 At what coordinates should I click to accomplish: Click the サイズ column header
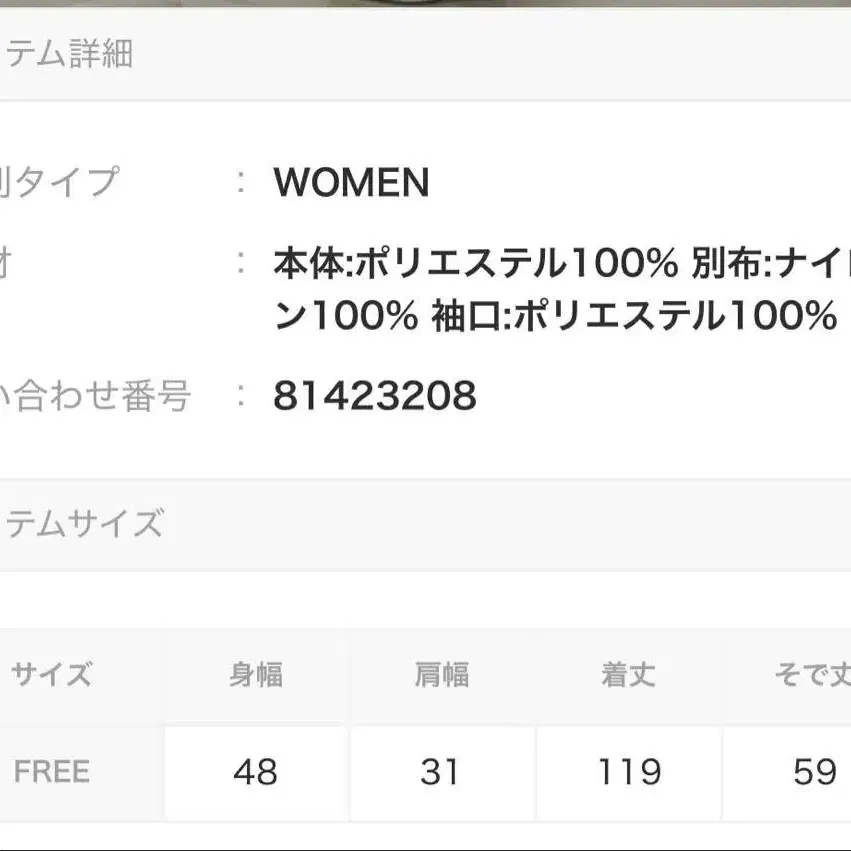click(x=51, y=675)
